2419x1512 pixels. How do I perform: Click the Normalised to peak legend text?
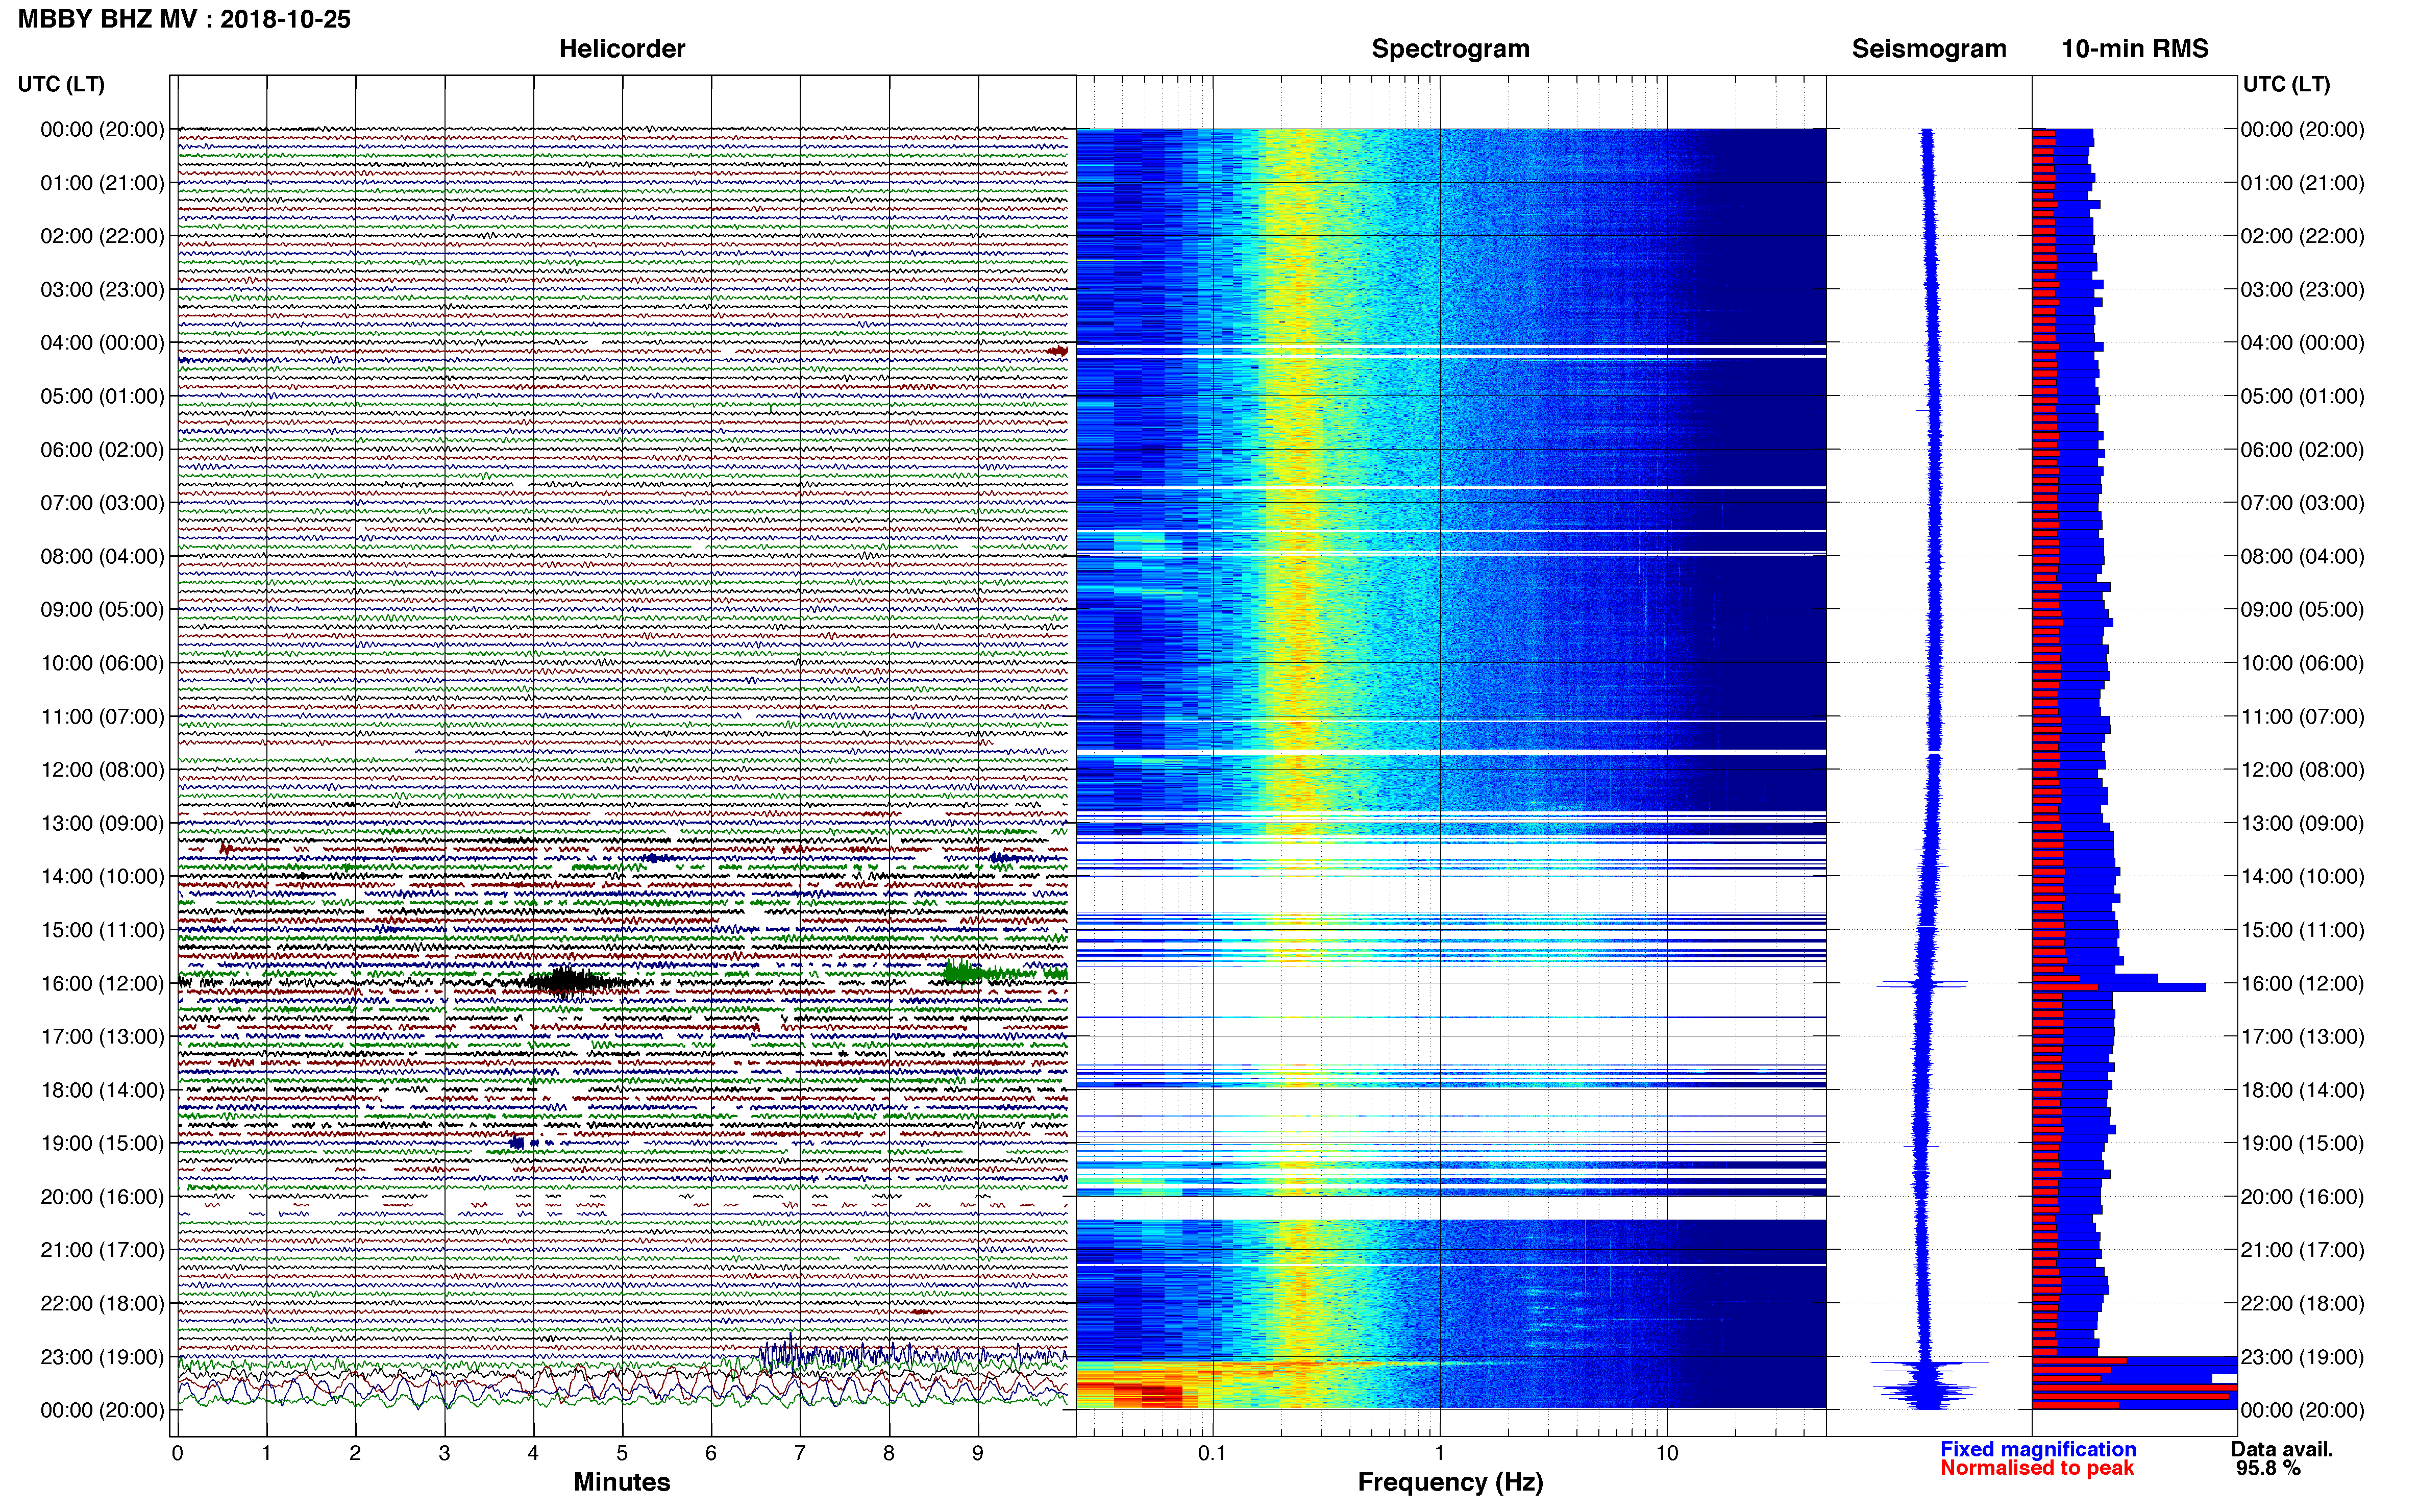point(2037,1468)
